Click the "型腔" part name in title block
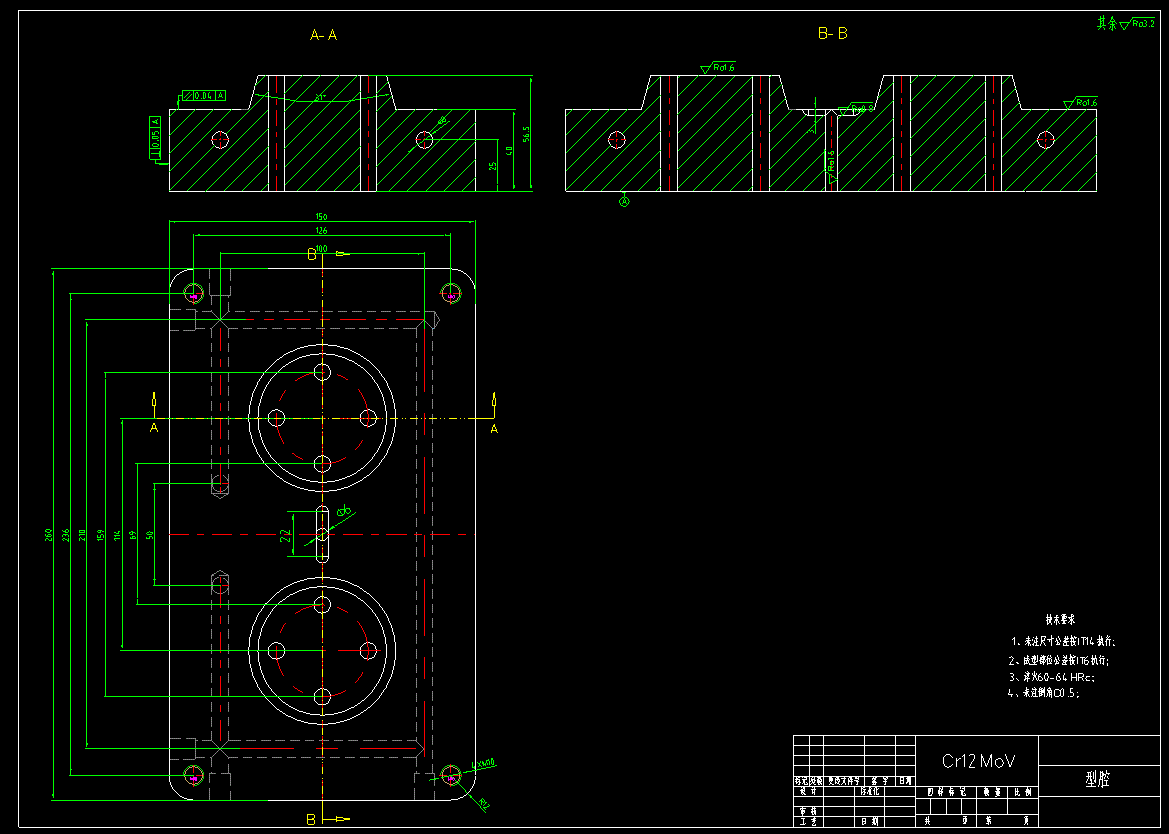Image resolution: width=1169 pixels, height=834 pixels. [x=1100, y=780]
